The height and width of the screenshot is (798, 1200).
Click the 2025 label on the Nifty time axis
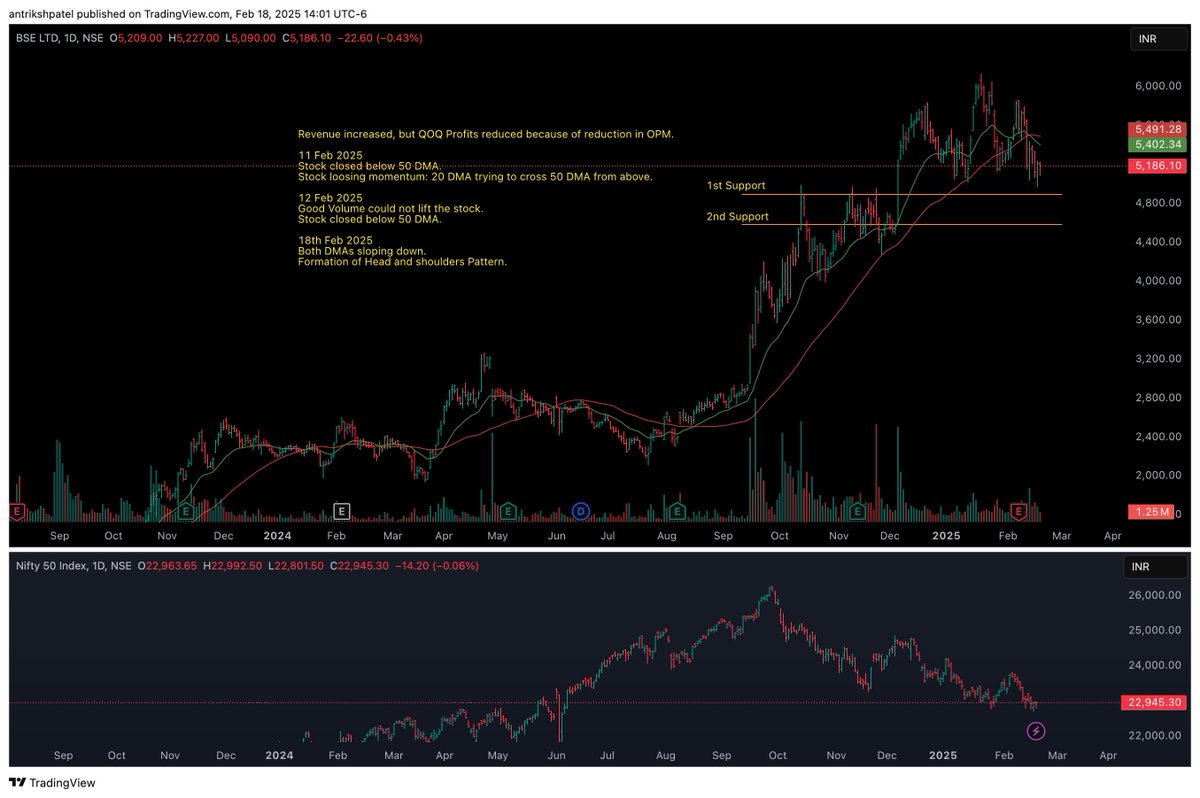pyautogui.click(x=945, y=757)
